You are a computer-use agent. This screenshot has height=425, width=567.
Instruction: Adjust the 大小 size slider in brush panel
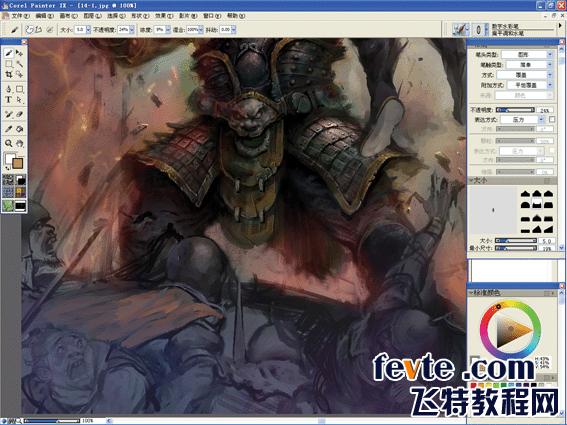[515, 241]
